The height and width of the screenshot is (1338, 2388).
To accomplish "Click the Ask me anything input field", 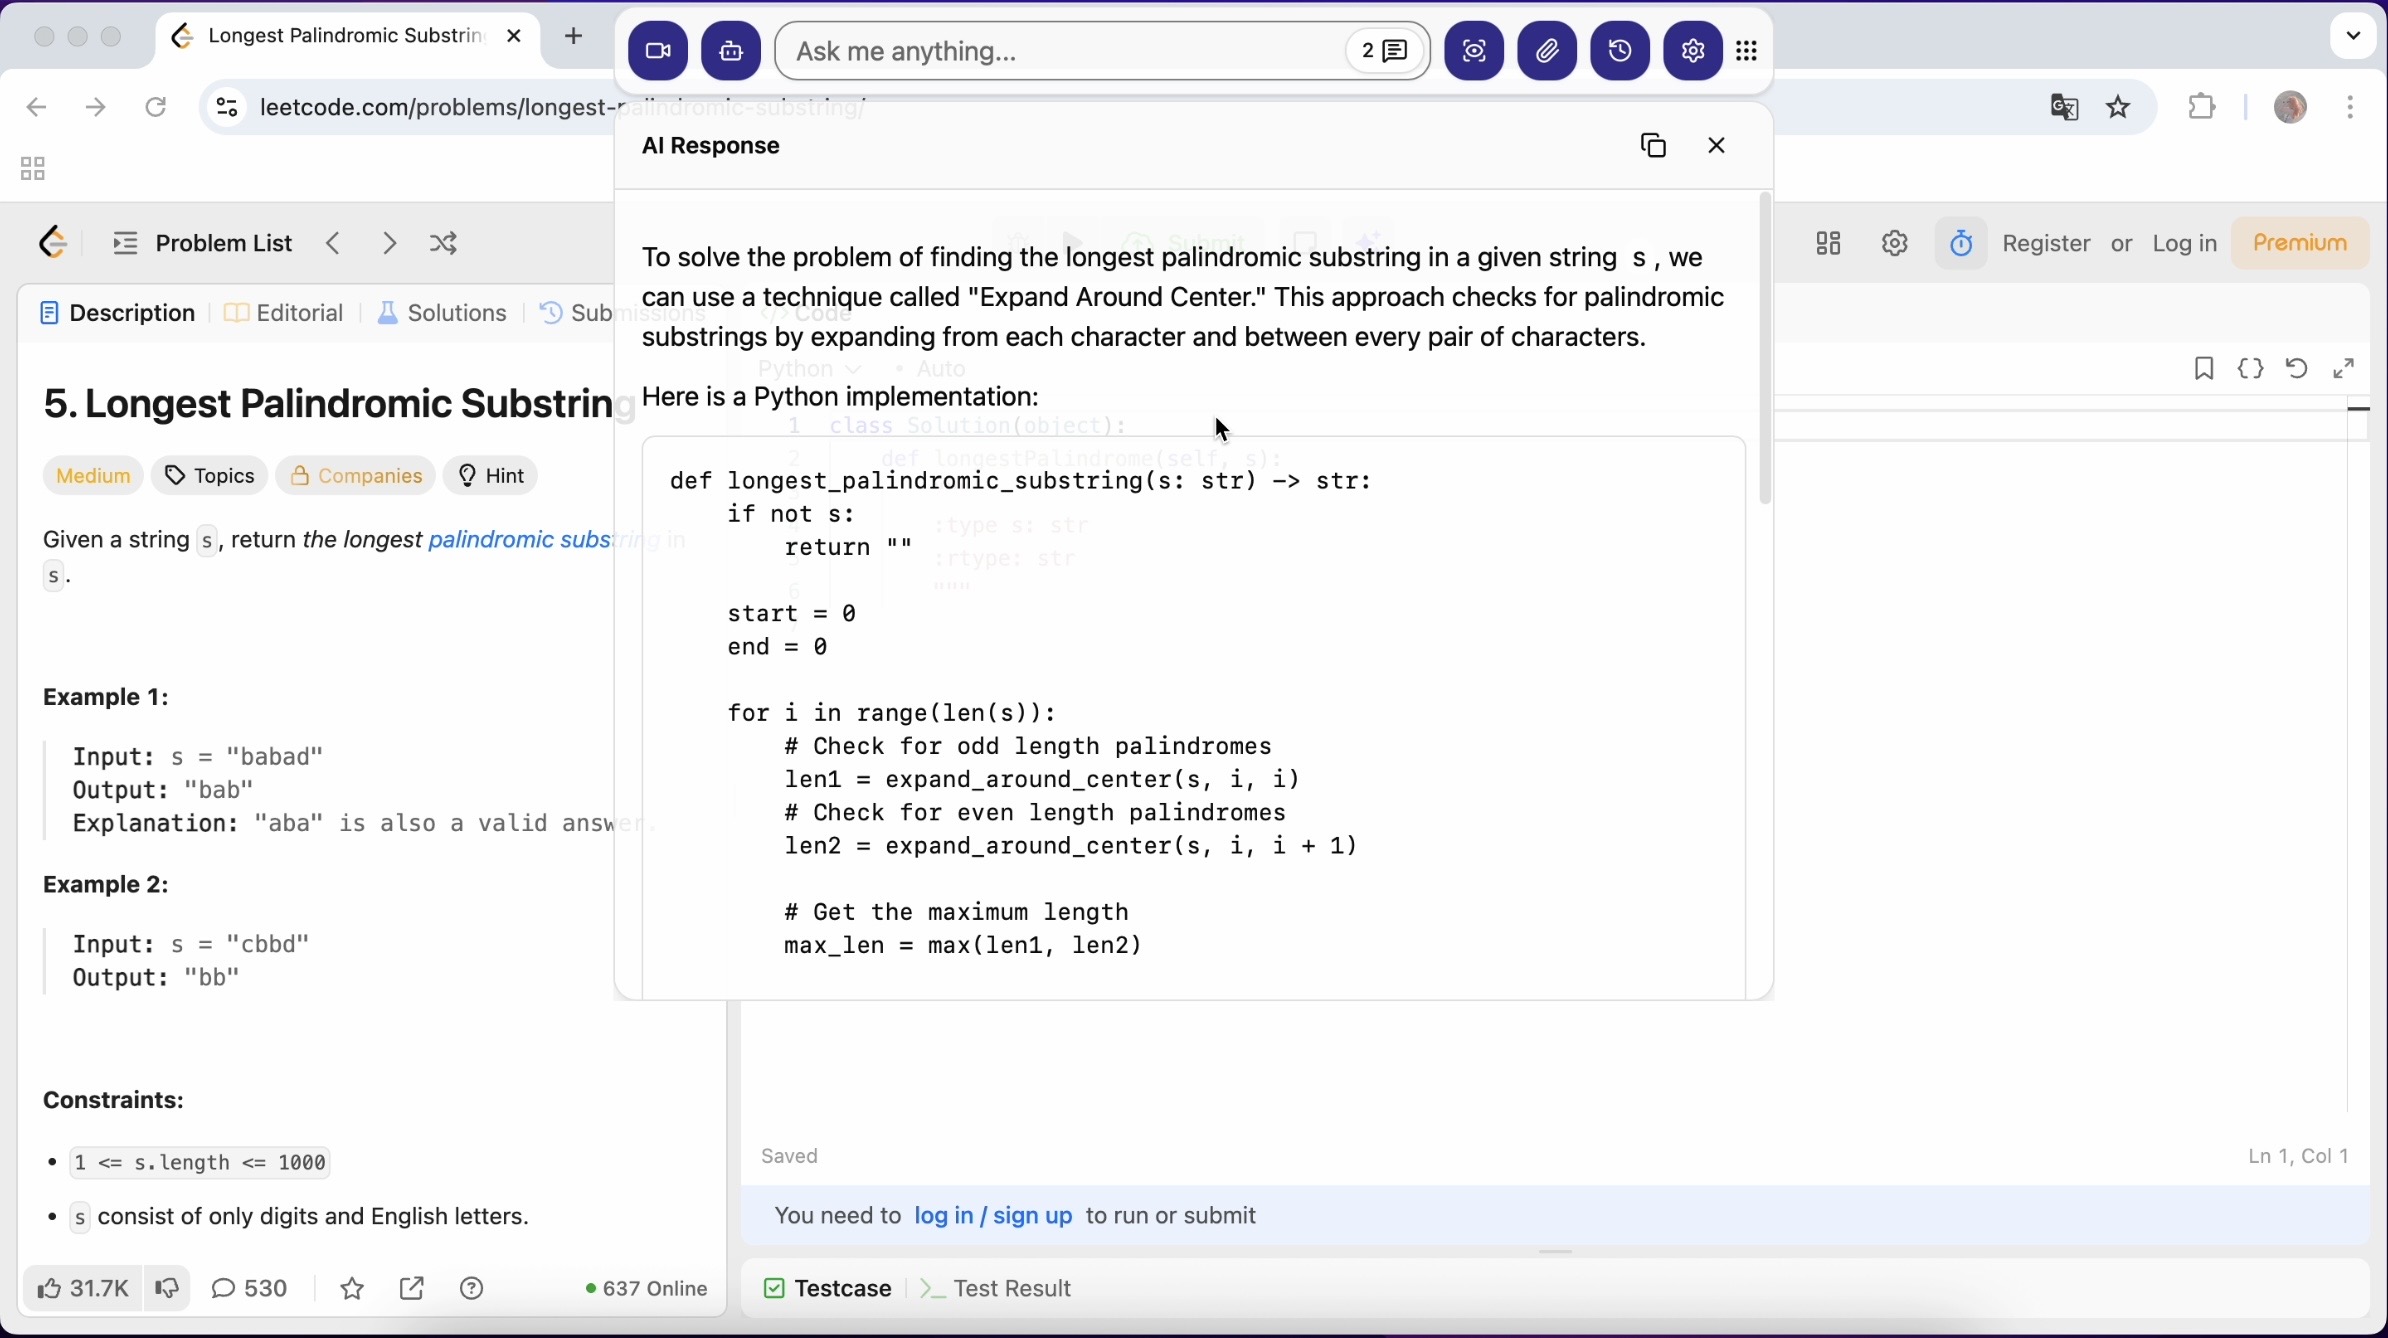I will [x=1060, y=51].
